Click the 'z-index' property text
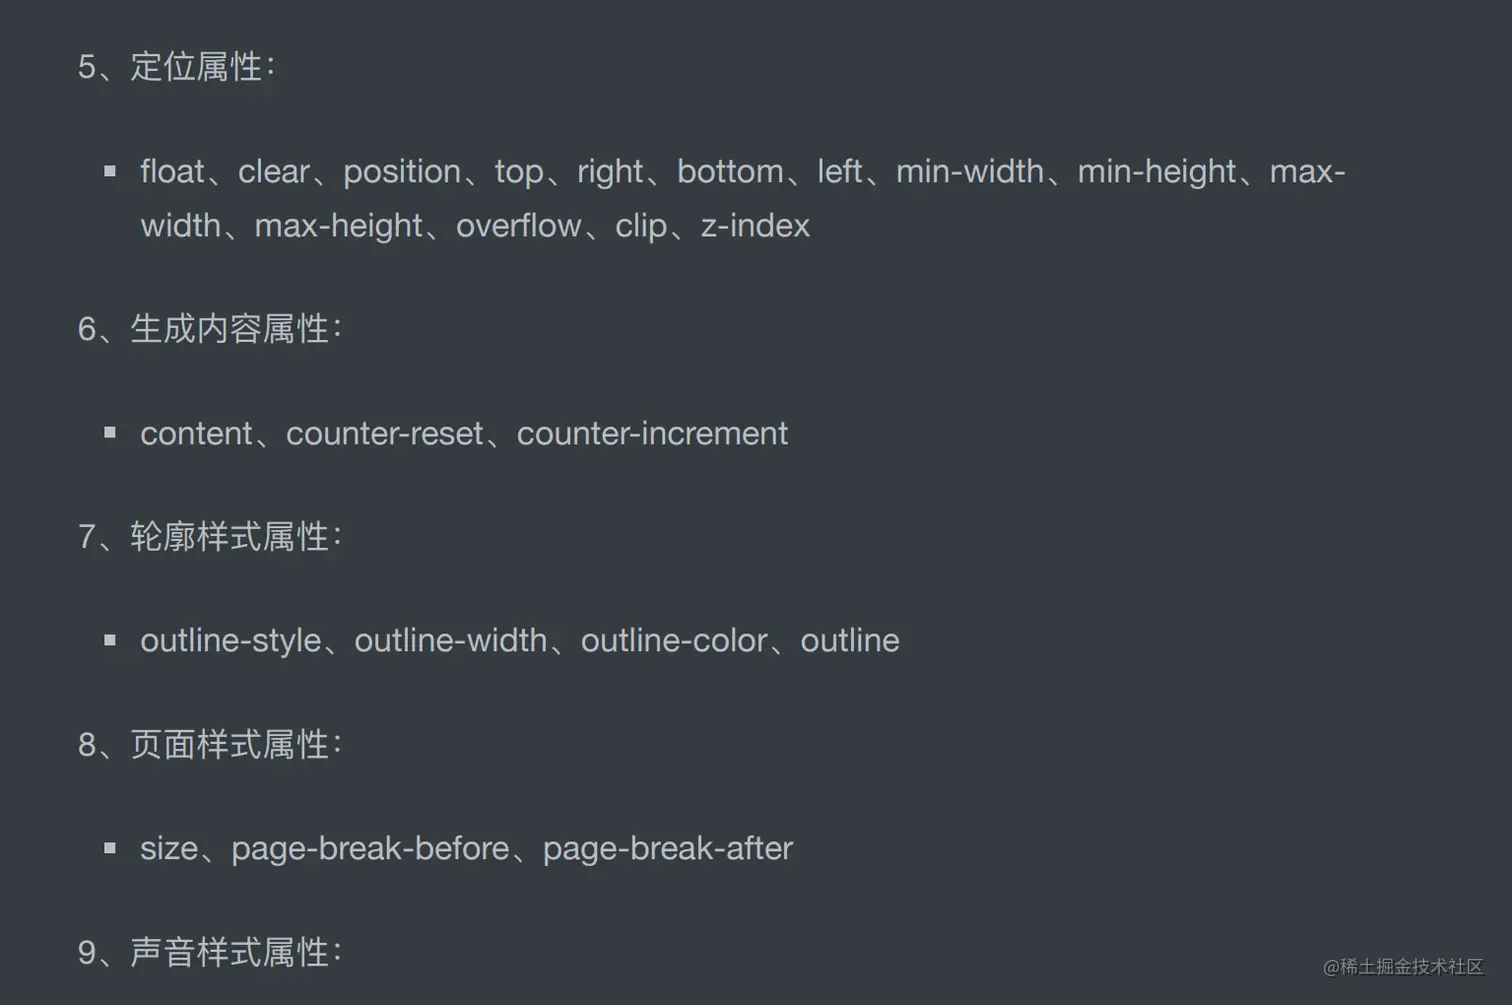Image resolution: width=1512 pixels, height=1005 pixels. (755, 226)
